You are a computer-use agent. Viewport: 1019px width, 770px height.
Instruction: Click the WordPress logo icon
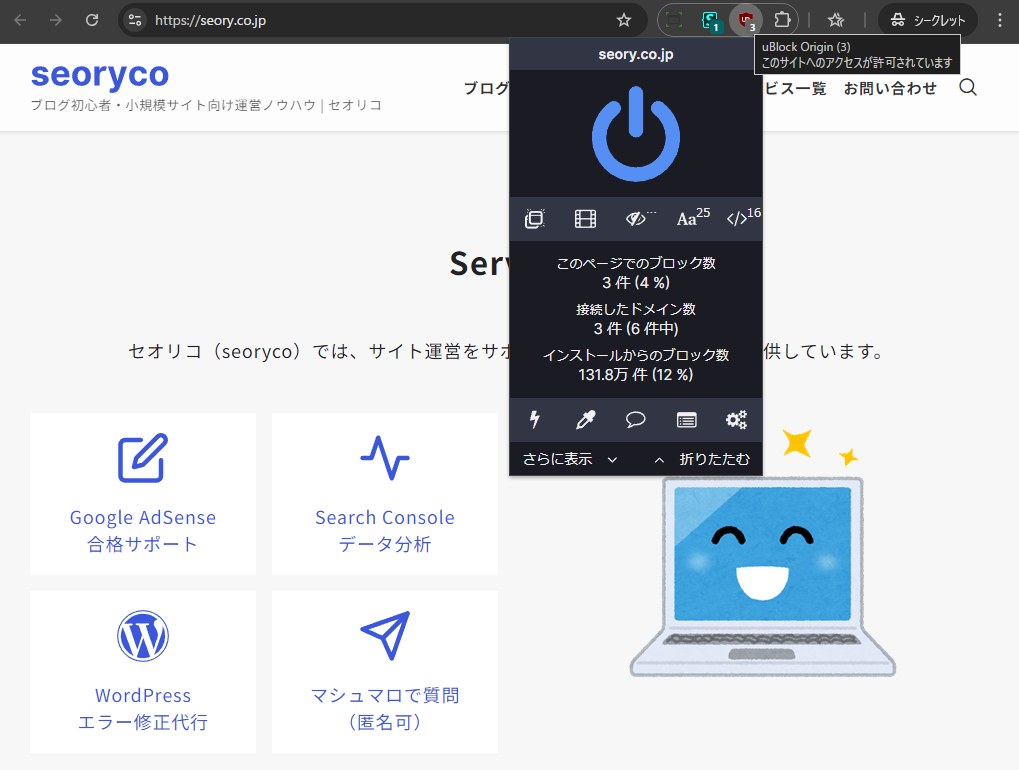click(143, 636)
